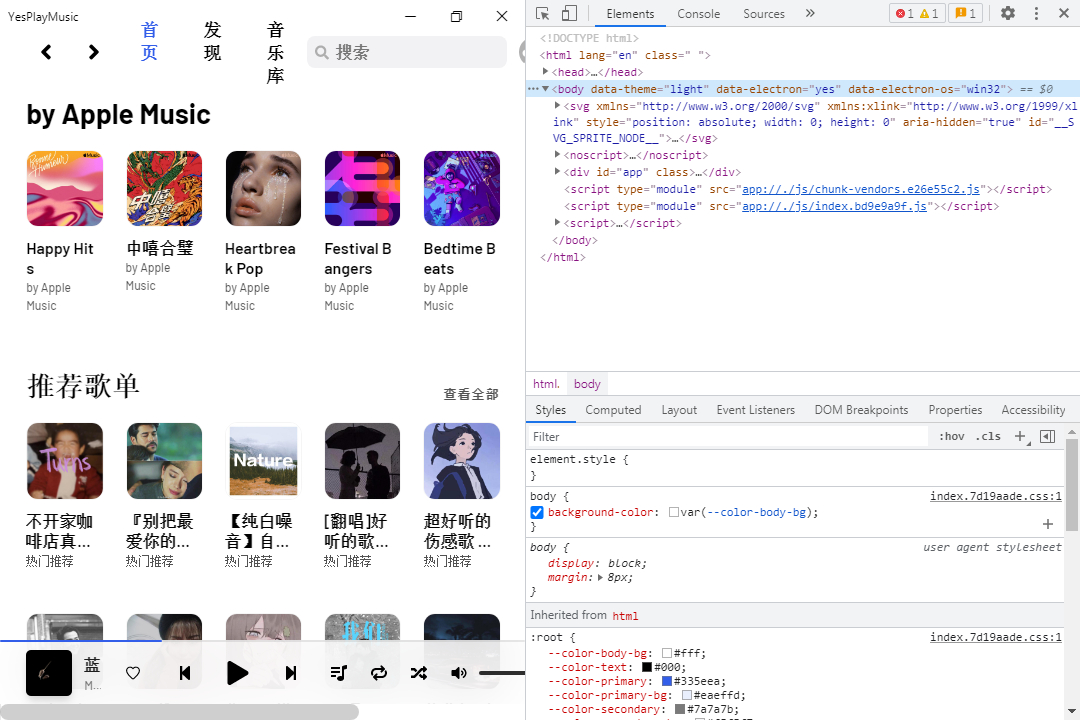
Task: Toggle the .cls class editor
Action: point(988,436)
